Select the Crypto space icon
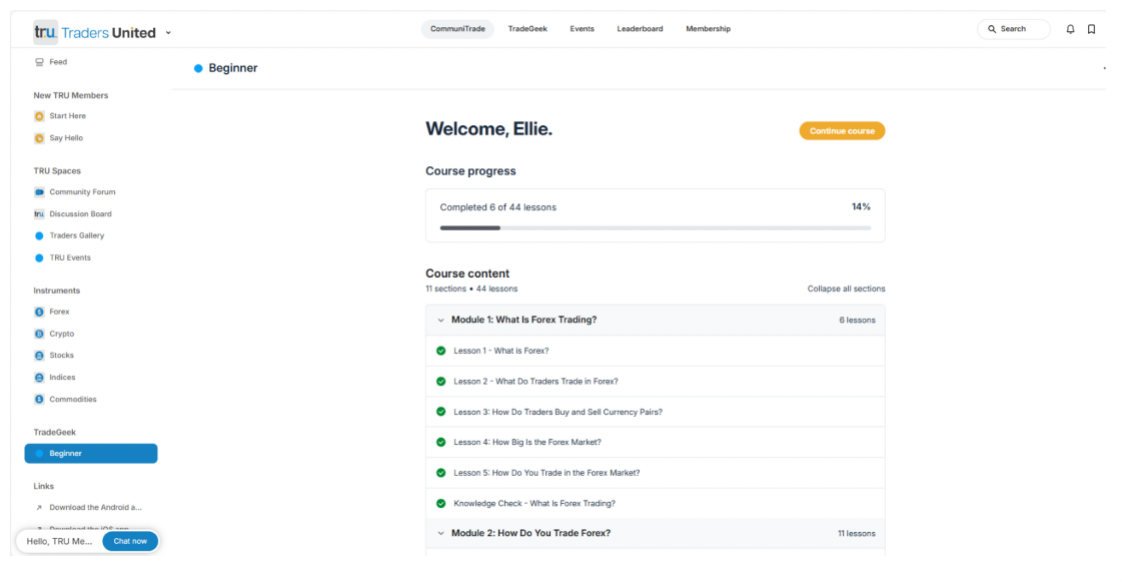The height and width of the screenshot is (582, 1122). click(x=39, y=334)
